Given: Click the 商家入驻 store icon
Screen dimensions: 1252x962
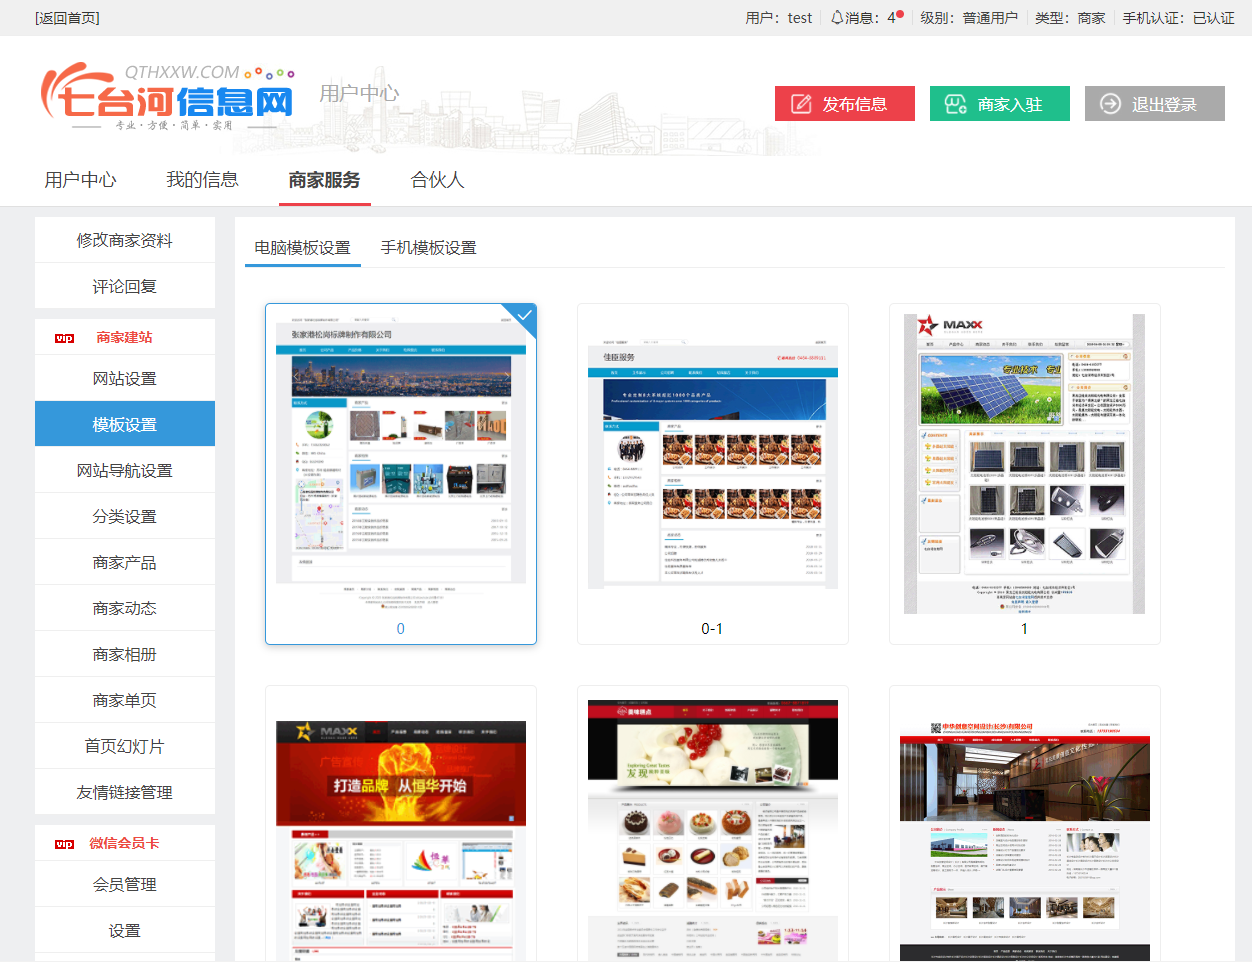Looking at the screenshot, I should point(955,104).
